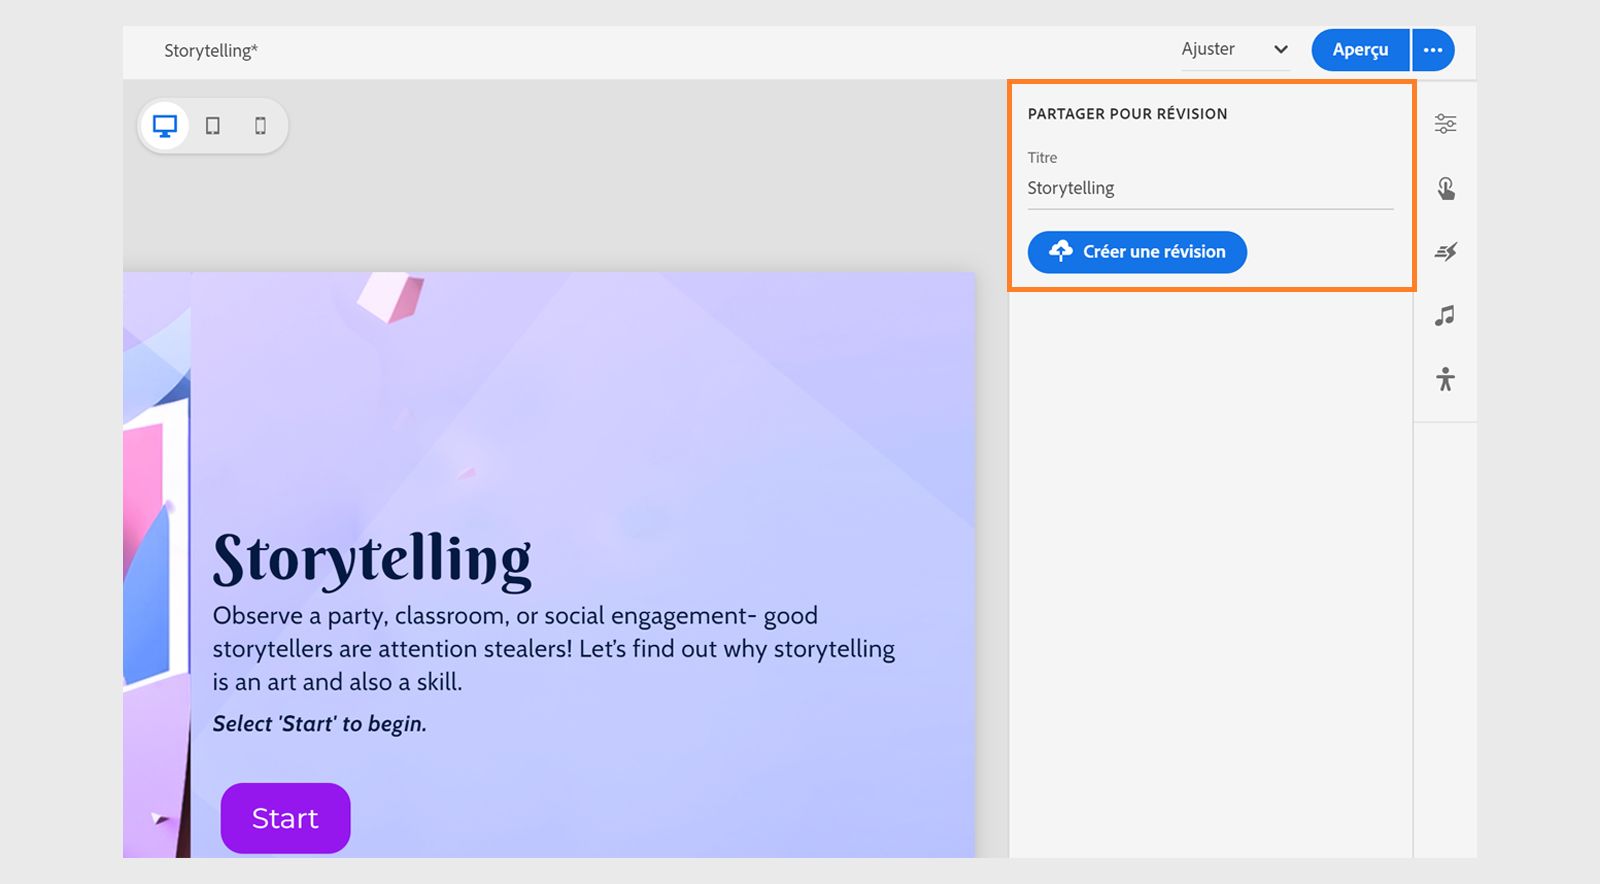Open the audio music note icon

pyautogui.click(x=1445, y=316)
